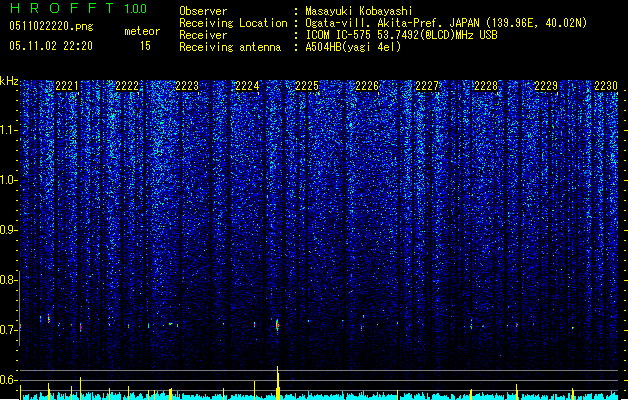Click receiver text ICOM IC-575 53.7492 MHz USB

pos(401,35)
